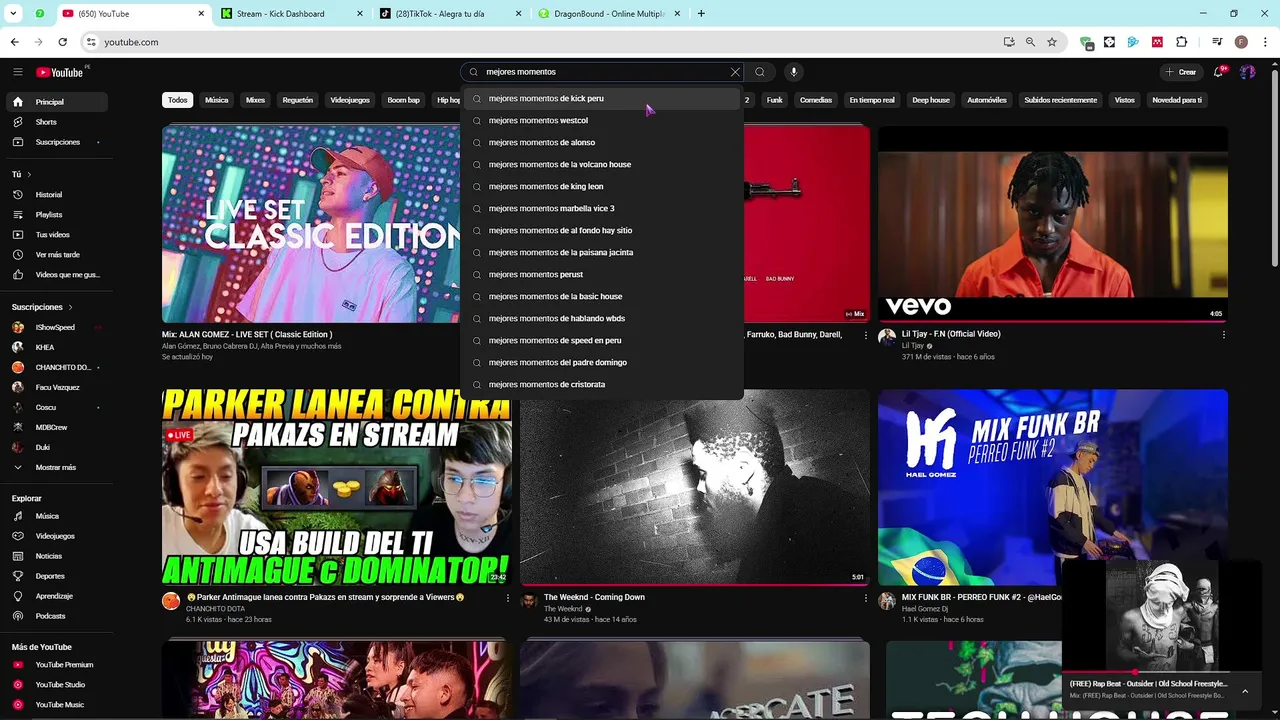Viewport: 1280px width, 720px height.
Task: Select the Mixes filter chip
Action: (x=256, y=100)
